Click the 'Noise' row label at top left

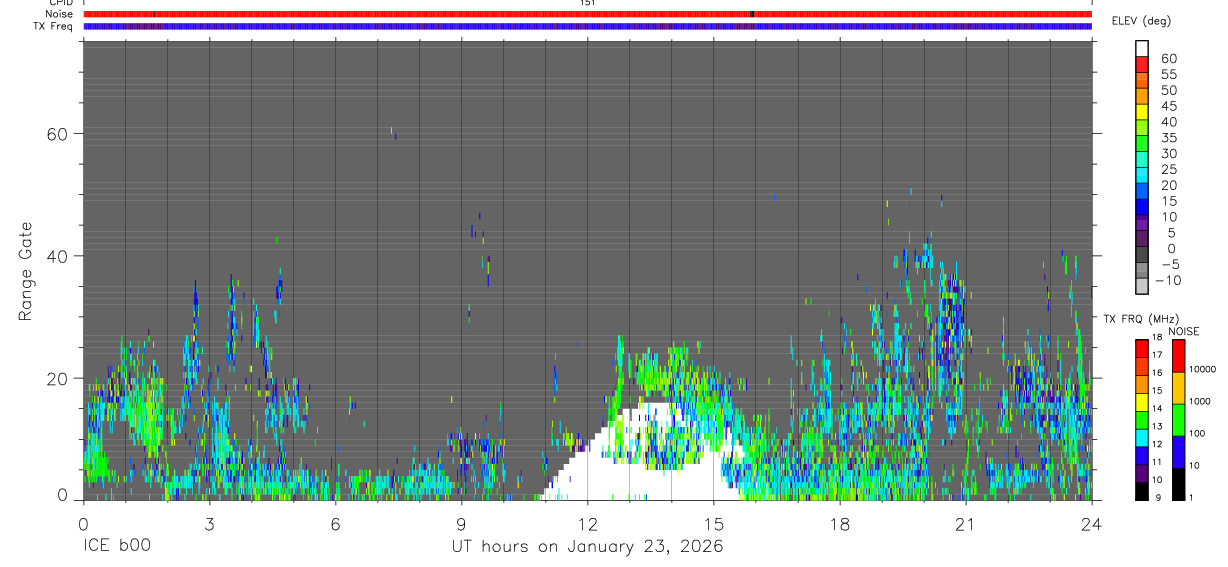(59, 14)
